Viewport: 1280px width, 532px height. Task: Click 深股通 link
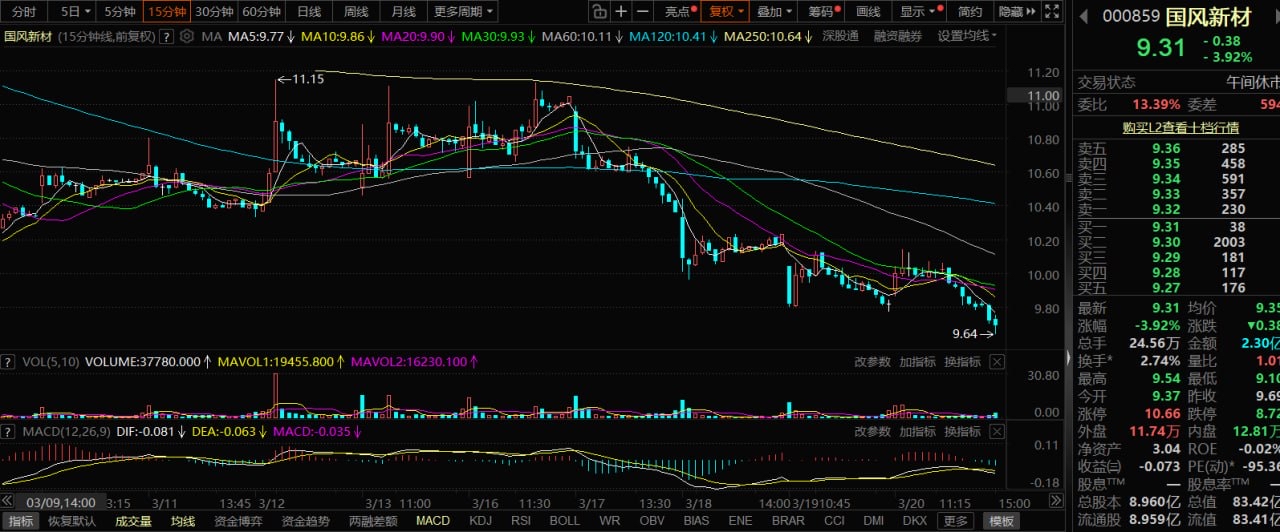[x=840, y=36]
